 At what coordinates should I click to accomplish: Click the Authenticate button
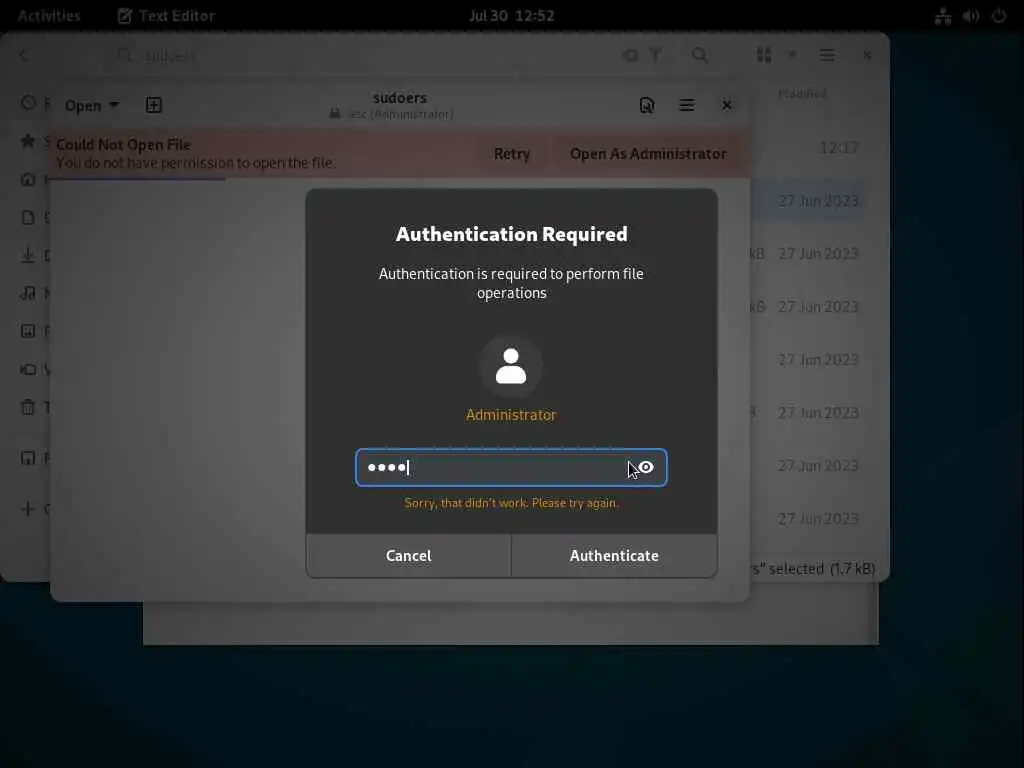click(x=614, y=556)
